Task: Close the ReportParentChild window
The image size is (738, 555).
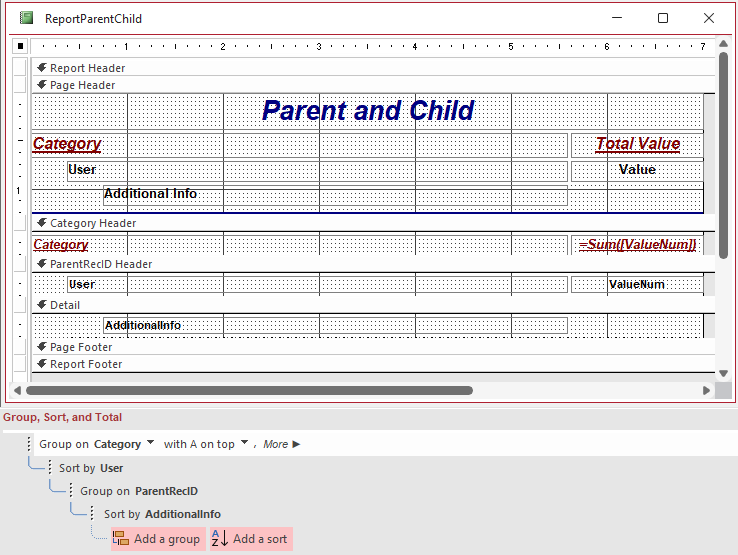Action: coord(708,18)
